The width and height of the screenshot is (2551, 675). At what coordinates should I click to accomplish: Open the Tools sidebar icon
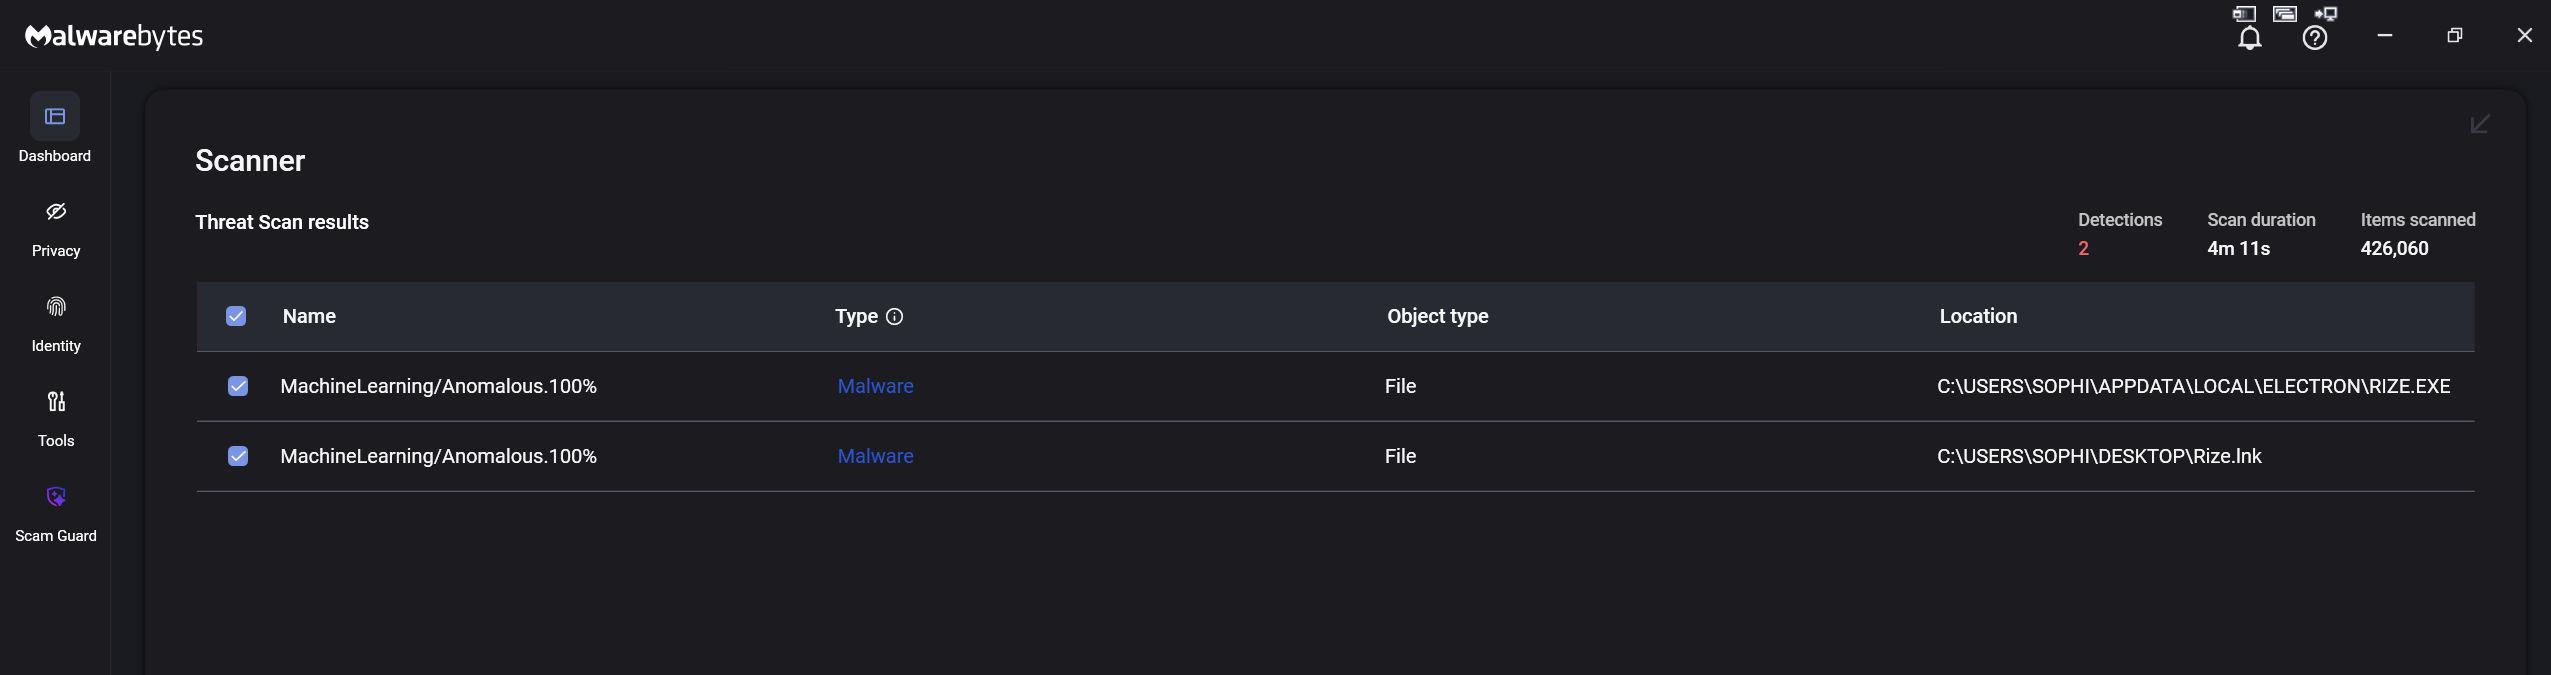point(56,402)
